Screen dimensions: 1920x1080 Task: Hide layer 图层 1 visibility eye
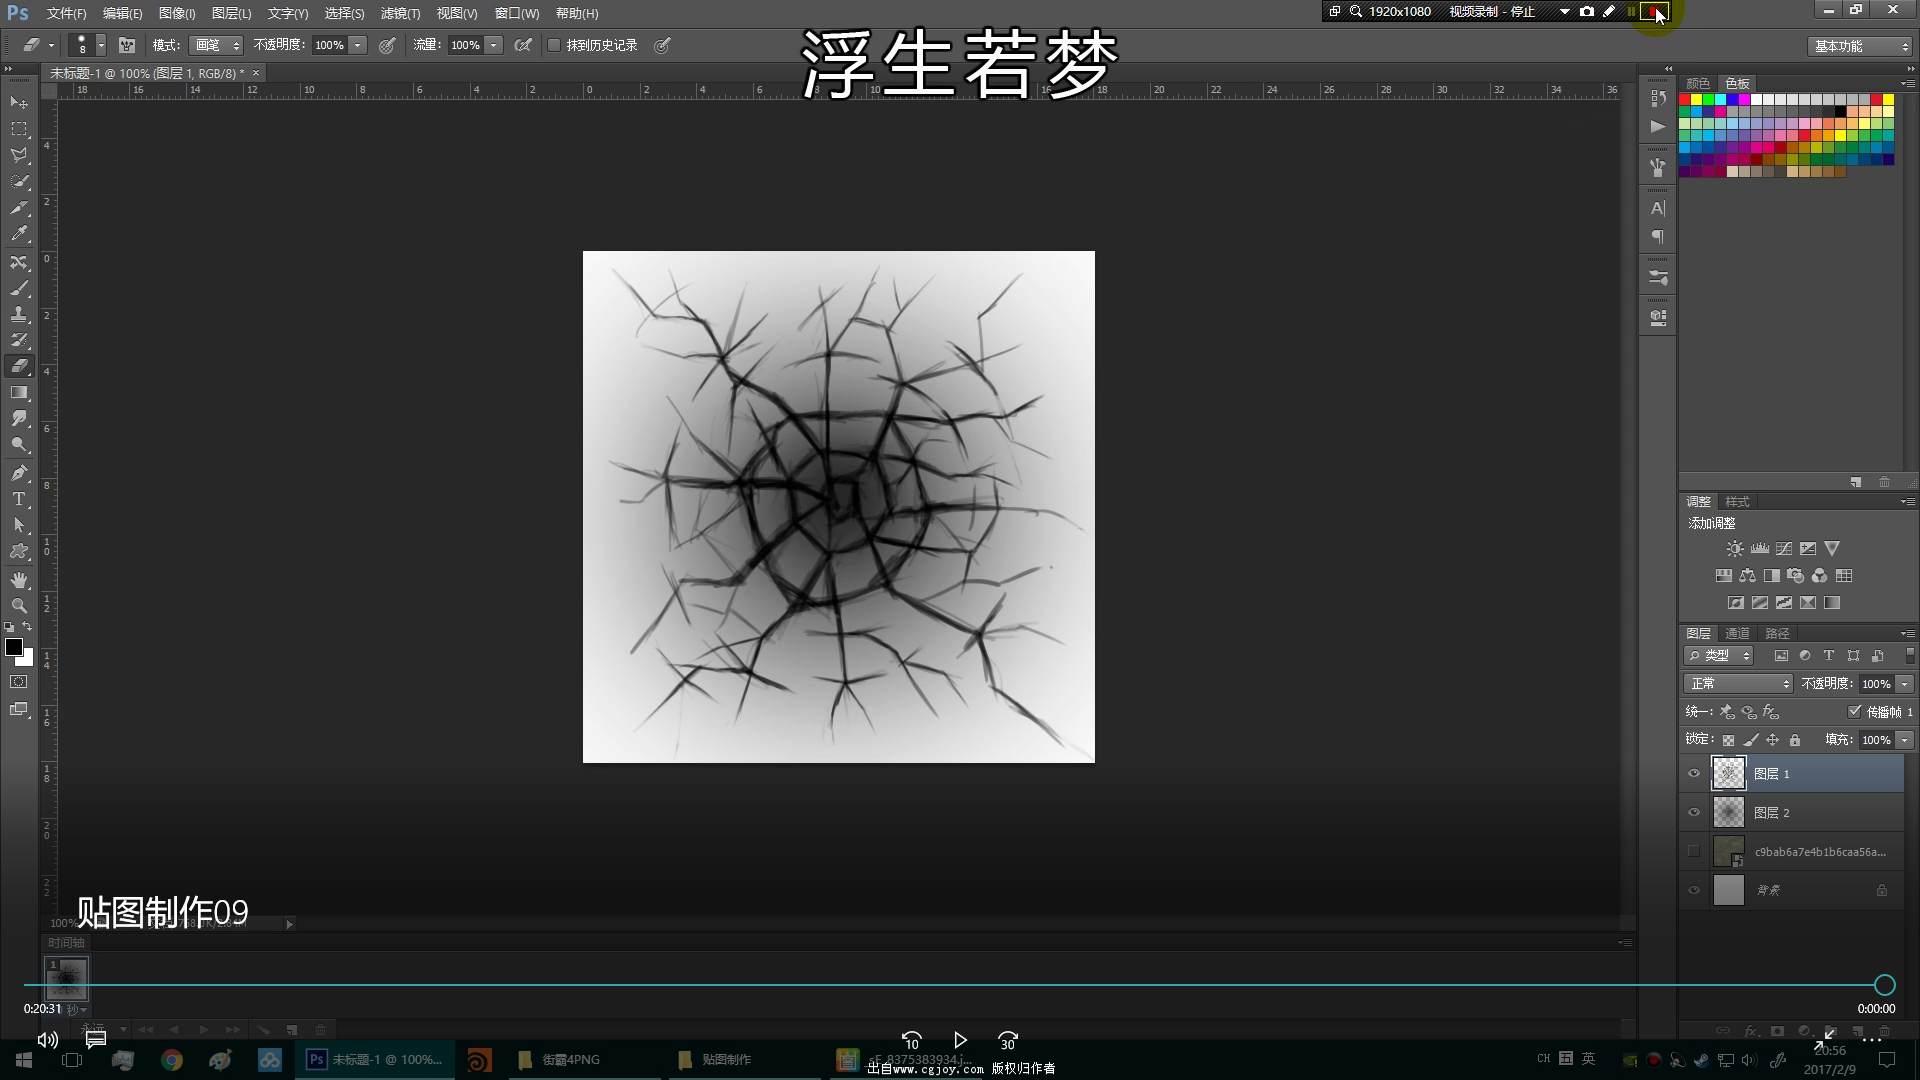pyautogui.click(x=1694, y=774)
